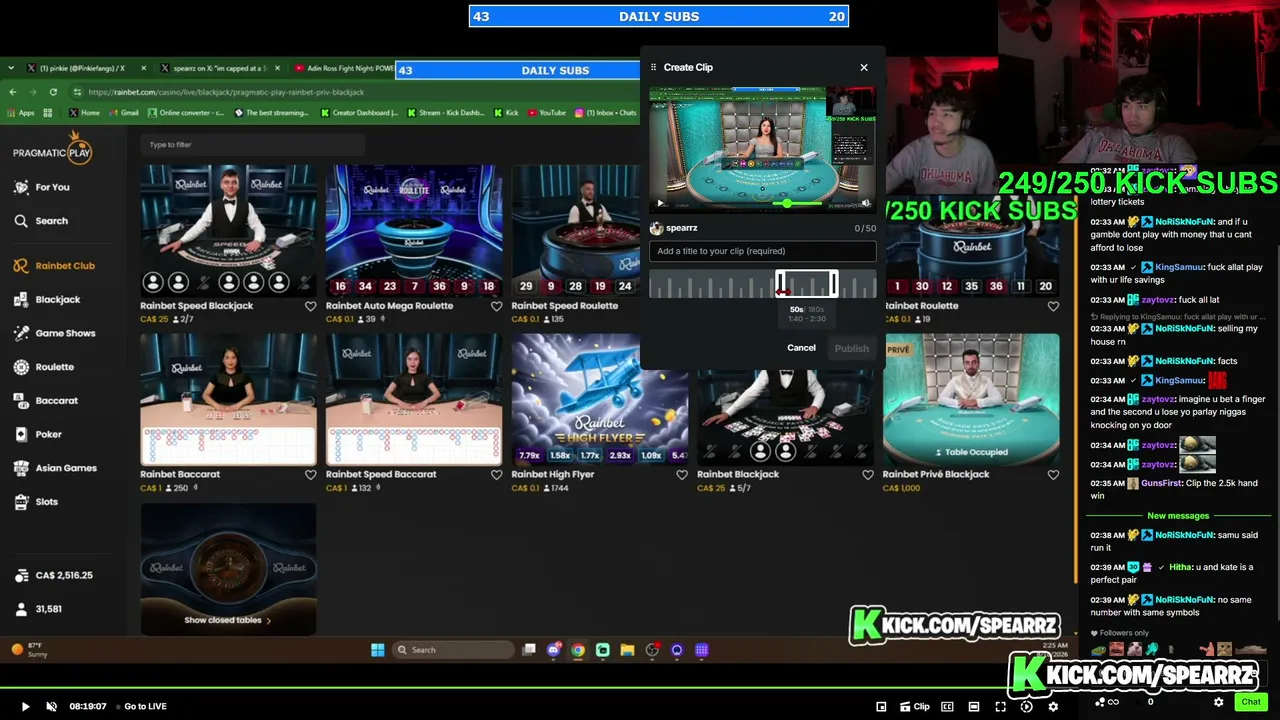Screen dimensions: 1280x720
Task: Click the Windows taskbar Search box
Action: pos(453,650)
